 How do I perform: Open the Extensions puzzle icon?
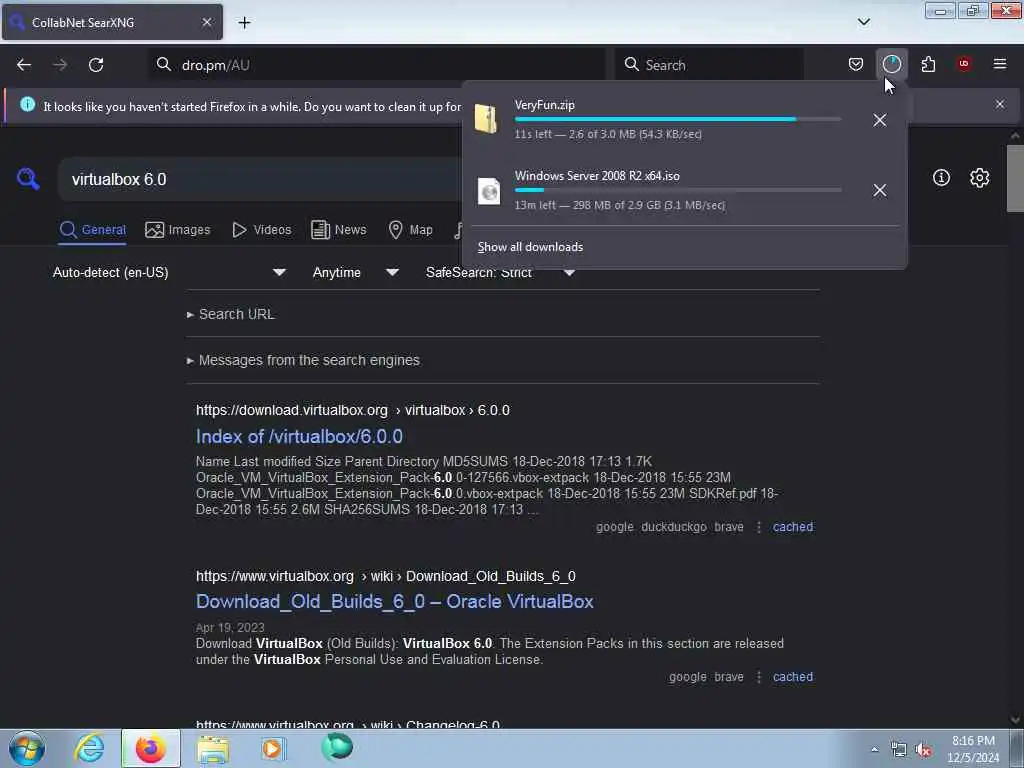(x=928, y=64)
